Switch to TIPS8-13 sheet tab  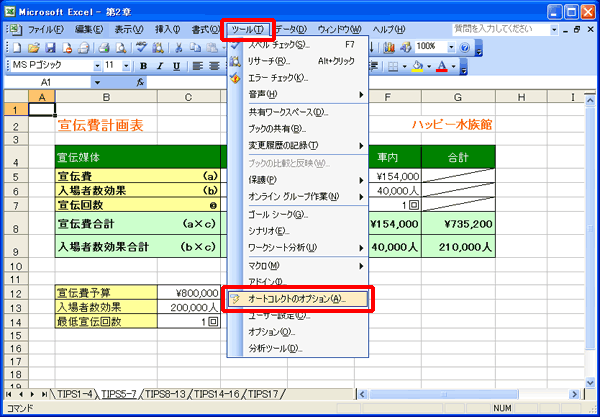click(x=166, y=394)
